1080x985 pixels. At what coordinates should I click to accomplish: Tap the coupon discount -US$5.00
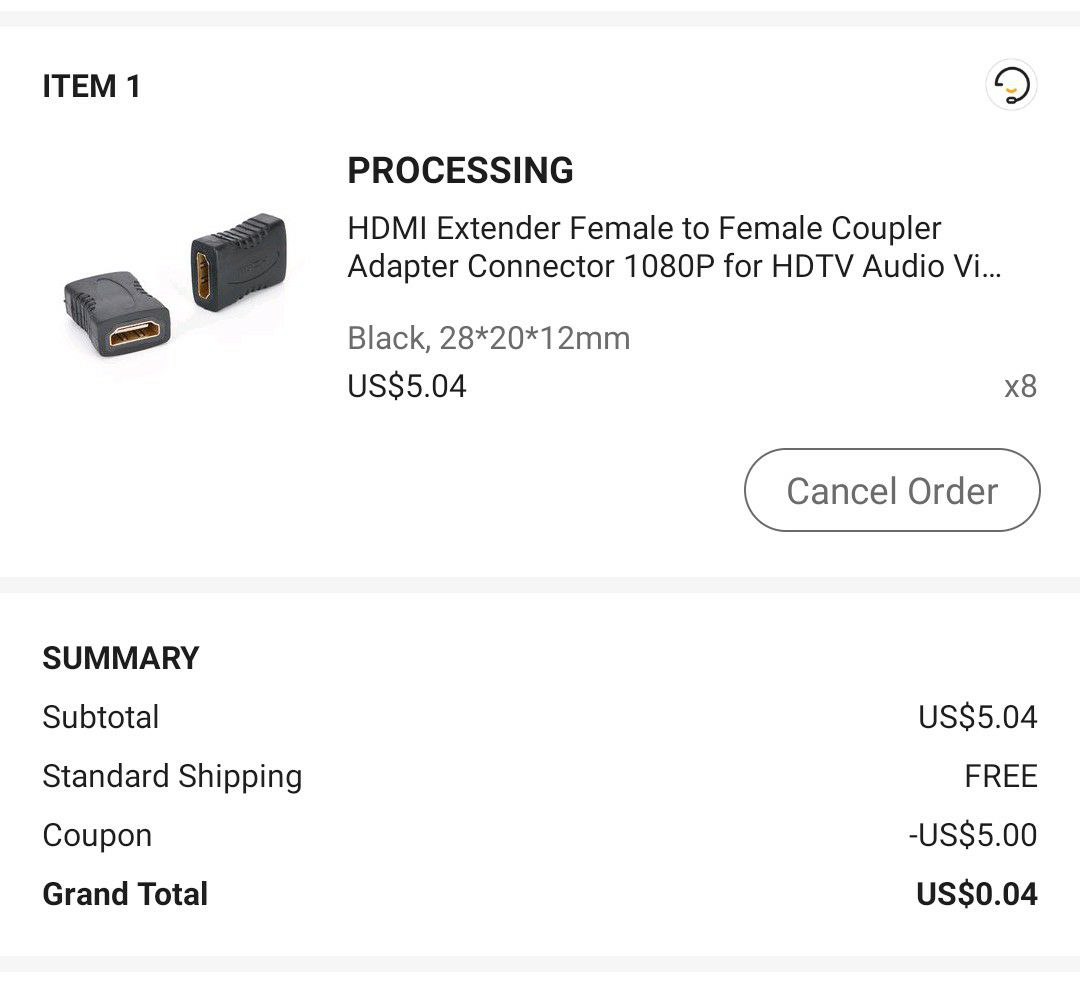(973, 836)
